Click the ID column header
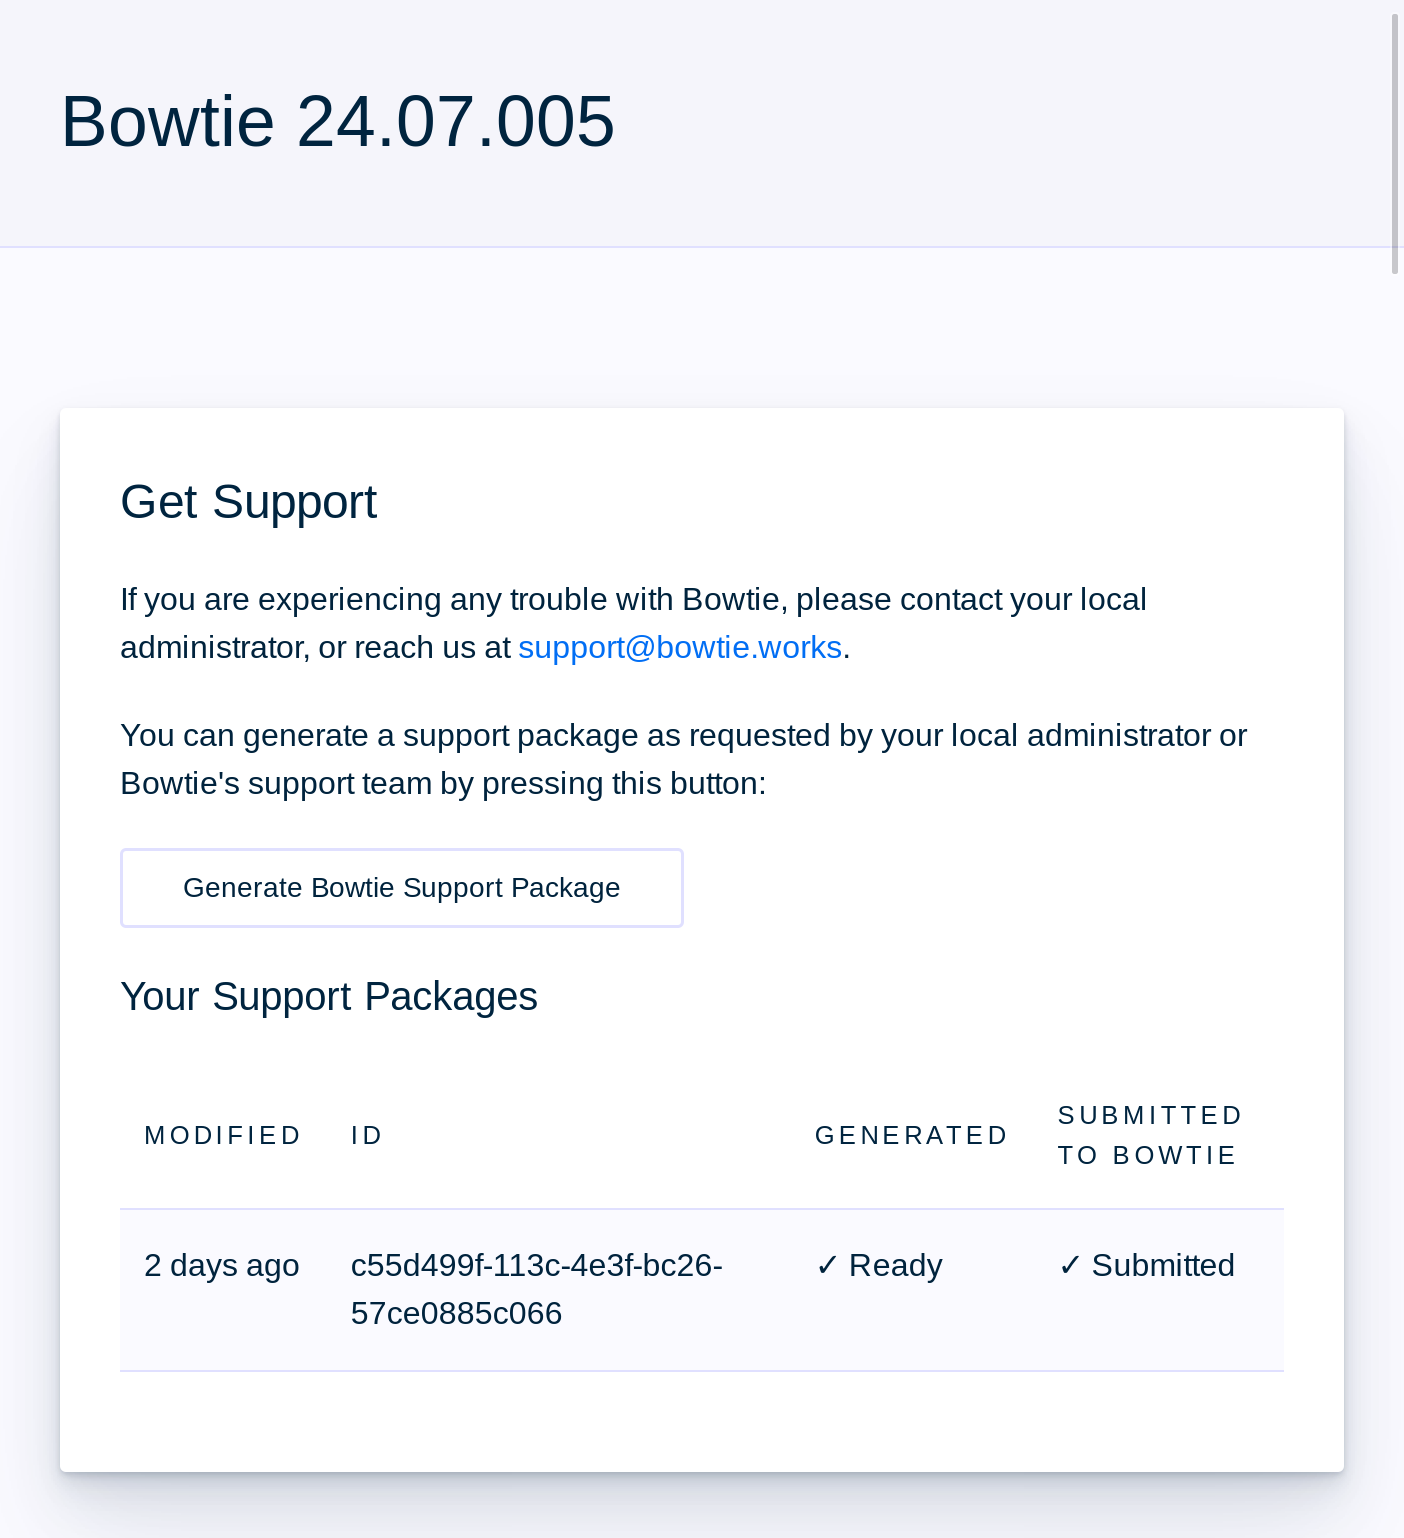 (367, 1136)
